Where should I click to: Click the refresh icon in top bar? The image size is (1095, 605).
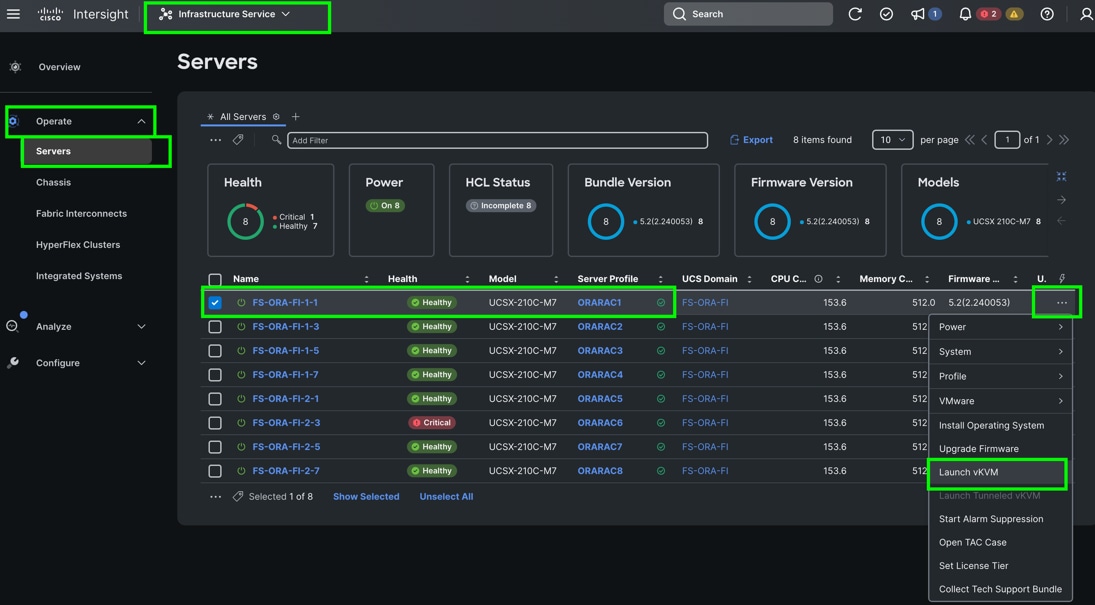[x=855, y=14]
